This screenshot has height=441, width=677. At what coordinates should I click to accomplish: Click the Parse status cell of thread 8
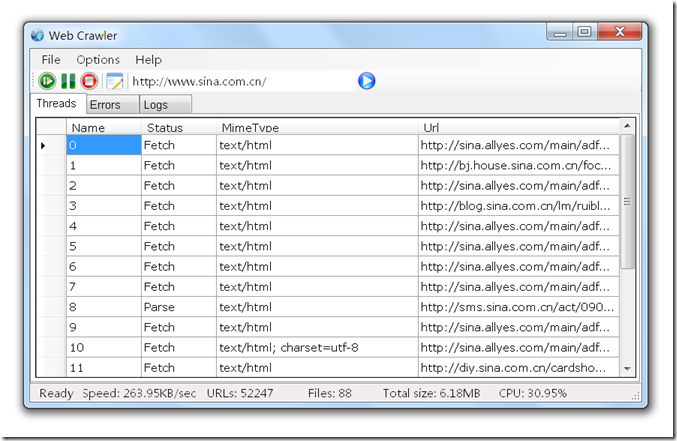pos(179,307)
